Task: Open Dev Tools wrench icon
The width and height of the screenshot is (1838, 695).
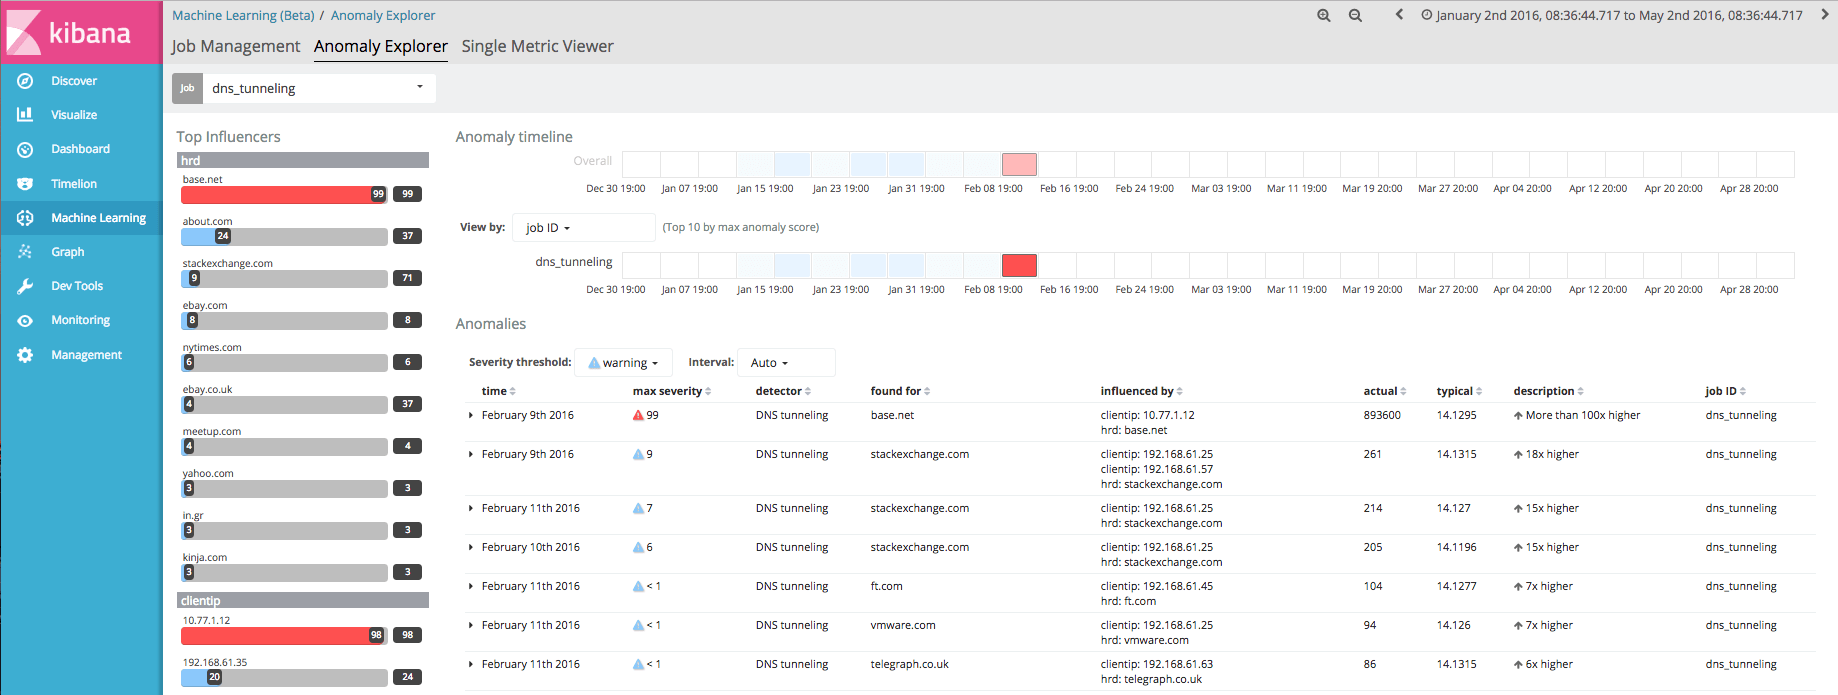Action: (x=25, y=286)
